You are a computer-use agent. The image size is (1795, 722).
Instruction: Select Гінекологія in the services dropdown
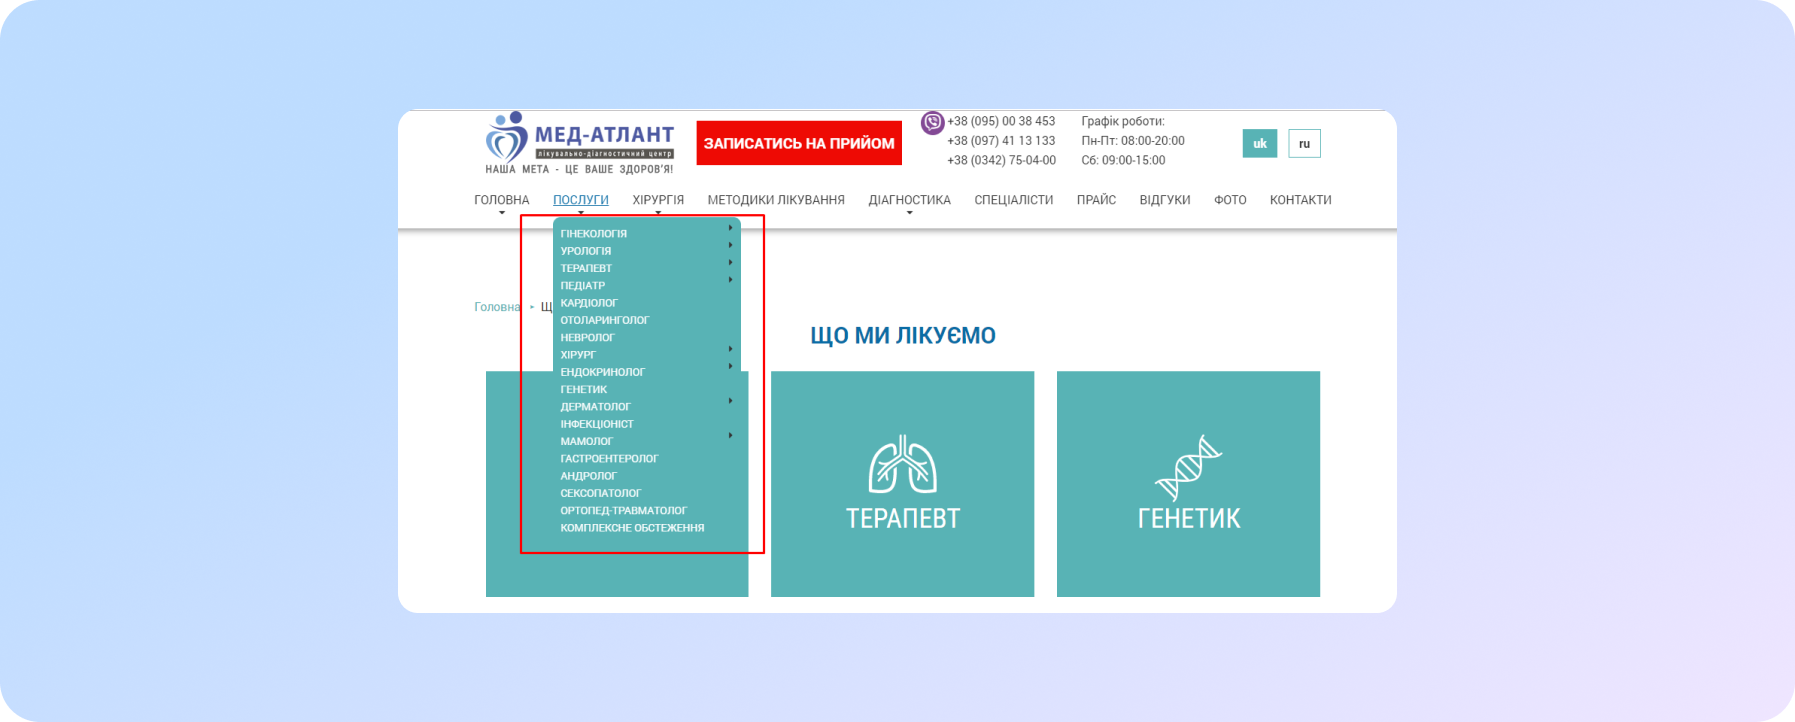coord(594,234)
